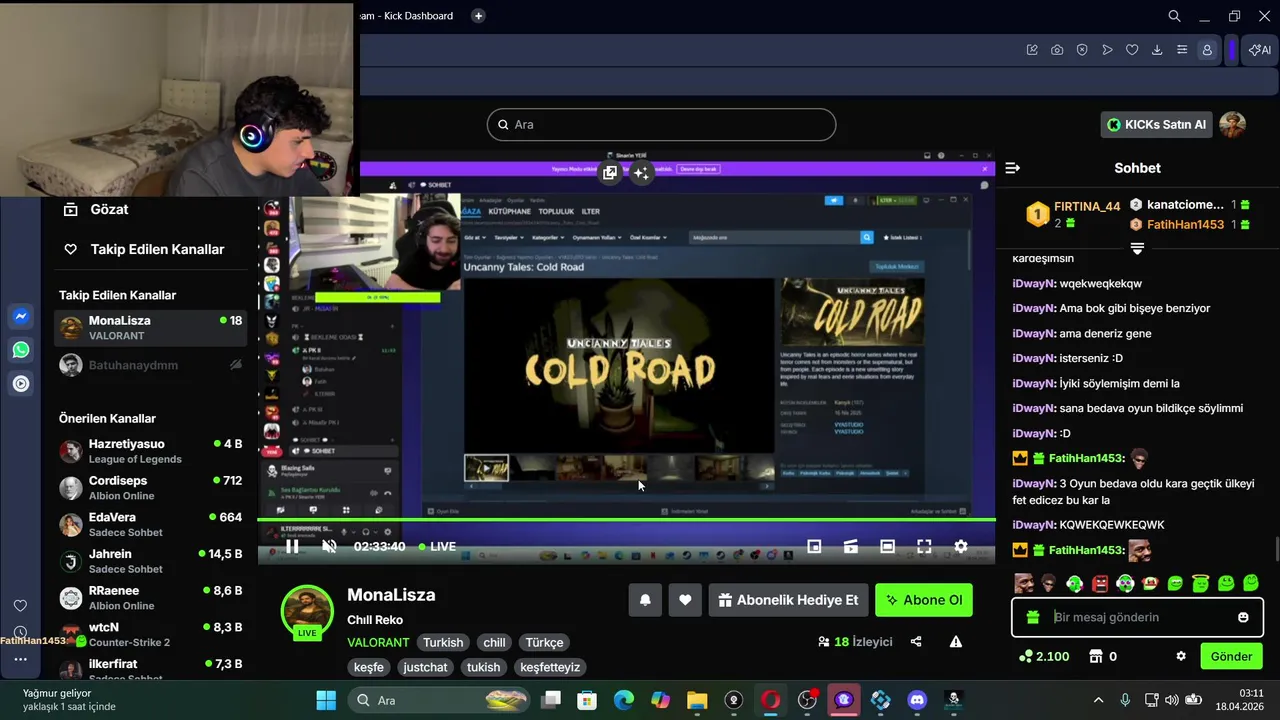Open the channel points 2.100 balance
The height and width of the screenshot is (720, 1280).
point(1044,656)
